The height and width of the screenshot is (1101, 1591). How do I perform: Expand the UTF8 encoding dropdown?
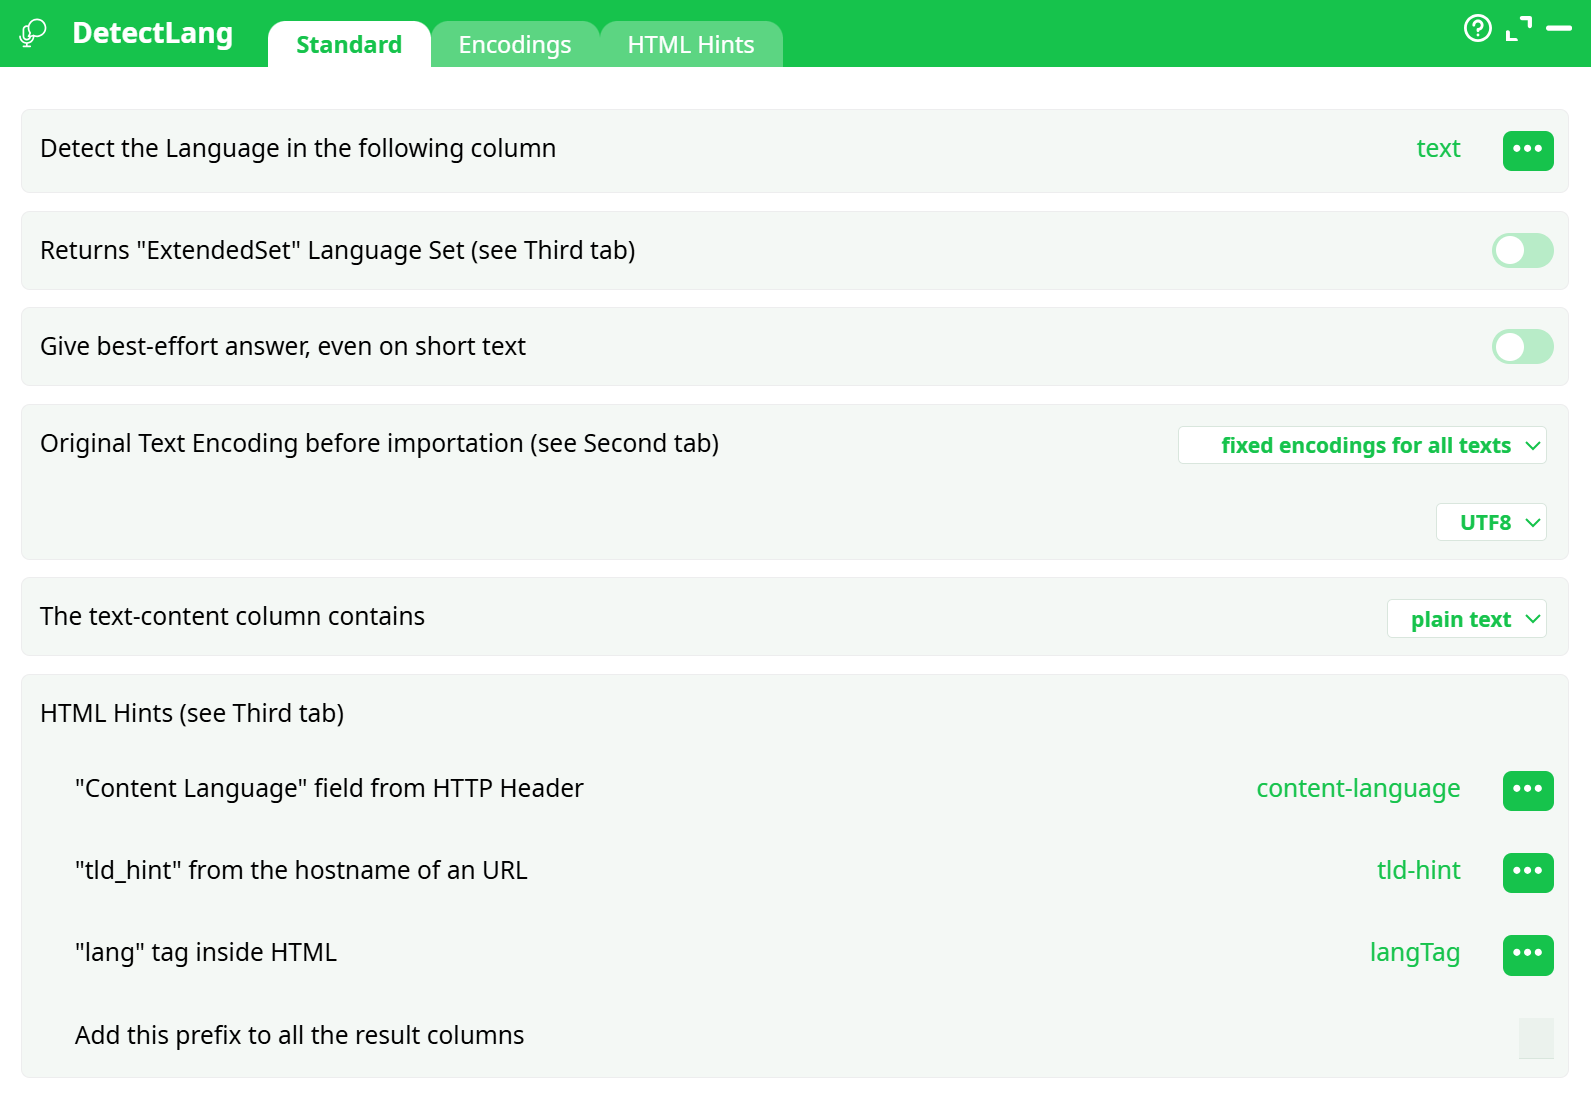point(1491,523)
